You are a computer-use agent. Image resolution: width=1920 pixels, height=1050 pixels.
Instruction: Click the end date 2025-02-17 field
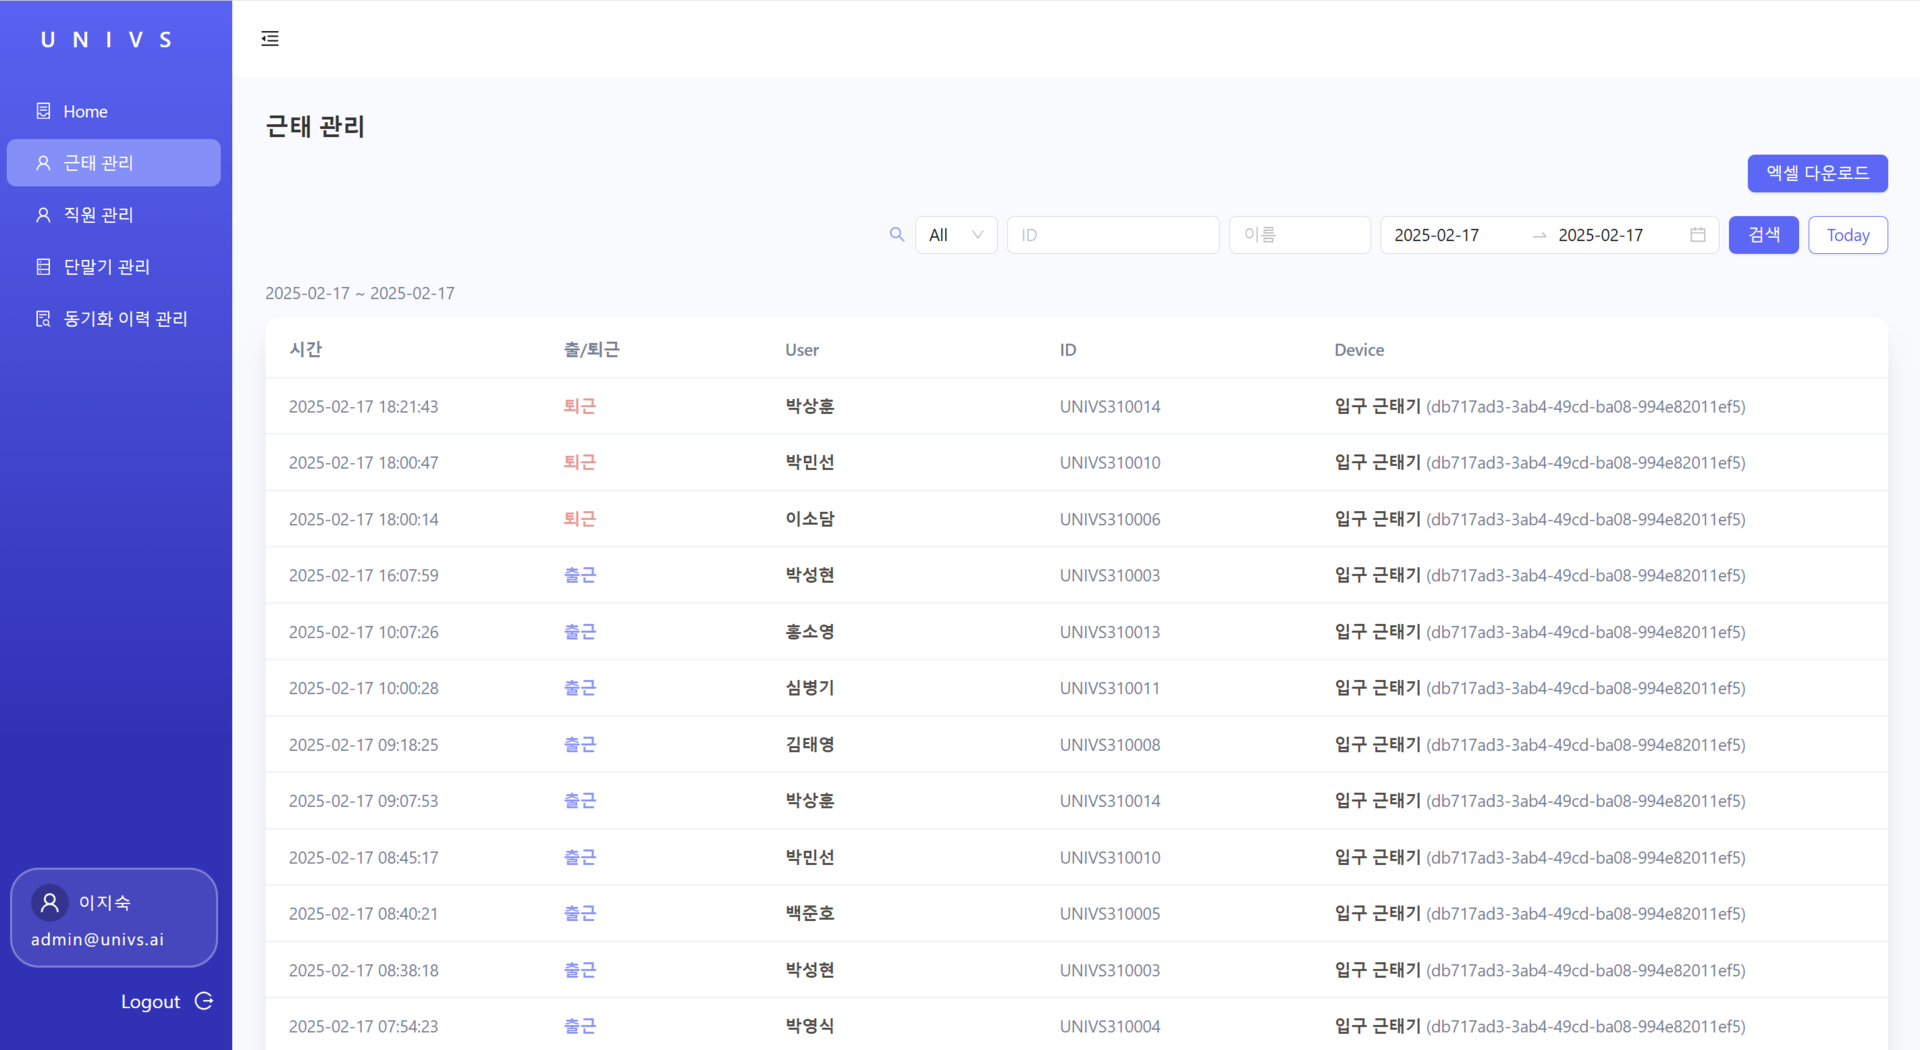click(1601, 235)
